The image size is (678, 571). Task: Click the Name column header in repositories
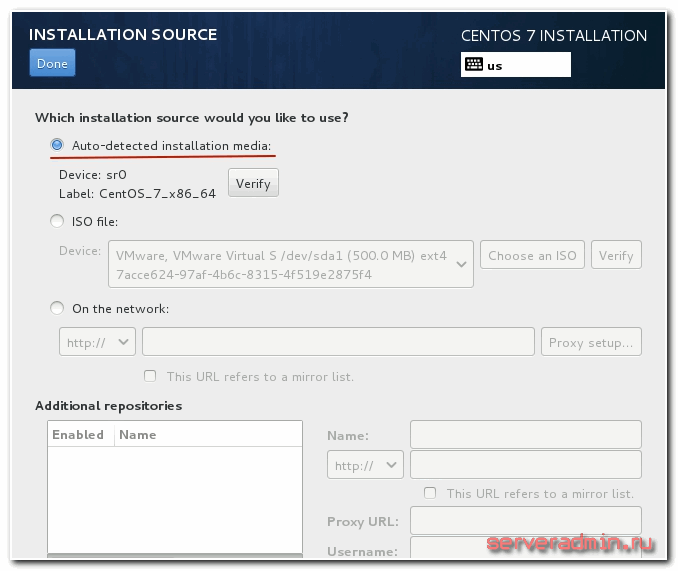[x=138, y=435]
